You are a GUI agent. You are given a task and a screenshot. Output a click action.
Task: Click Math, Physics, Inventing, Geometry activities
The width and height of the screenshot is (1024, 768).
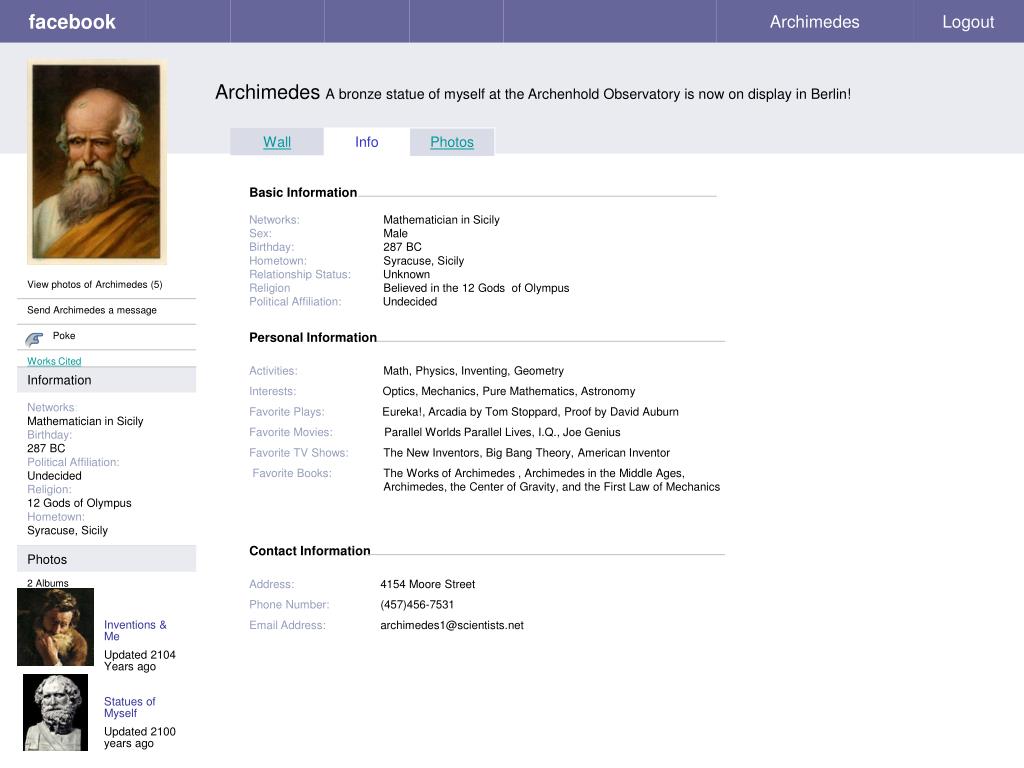tap(473, 371)
